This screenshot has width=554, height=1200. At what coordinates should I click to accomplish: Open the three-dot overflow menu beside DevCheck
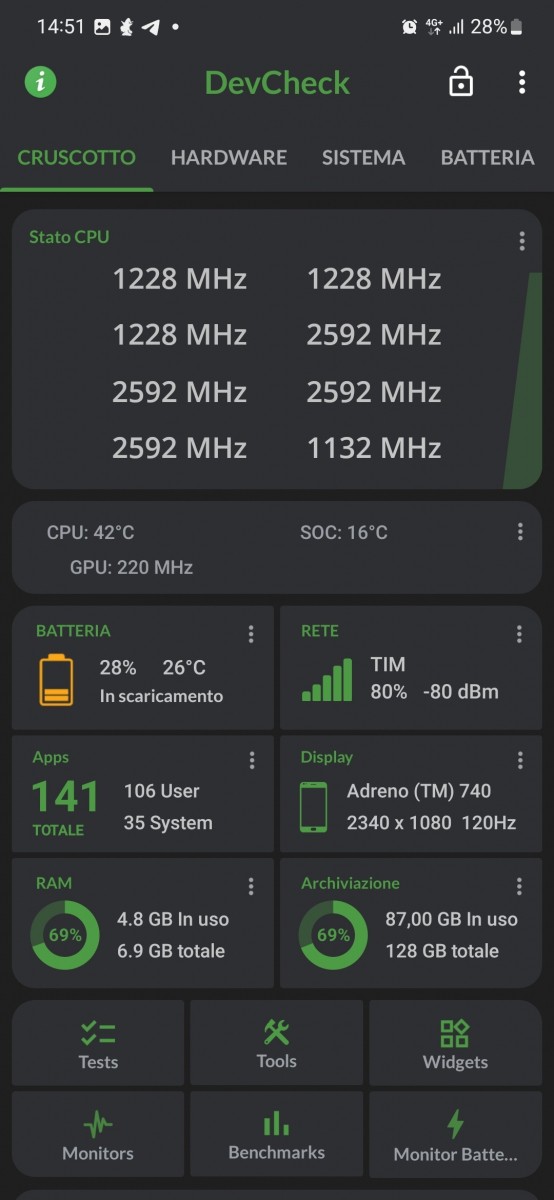[x=522, y=82]
